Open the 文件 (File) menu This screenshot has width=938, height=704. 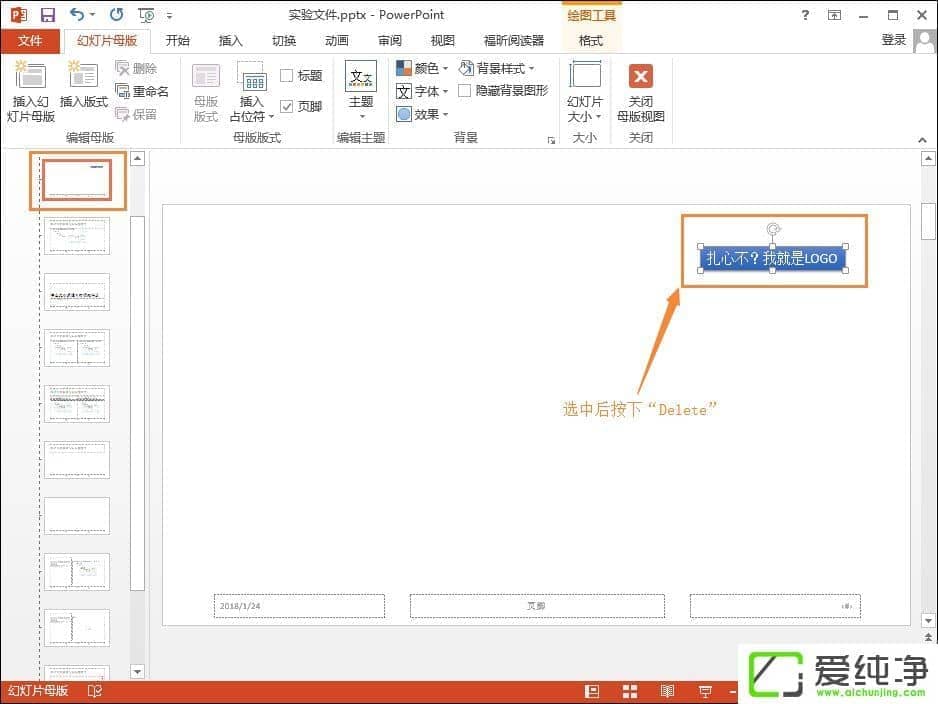tap(30, 41)
